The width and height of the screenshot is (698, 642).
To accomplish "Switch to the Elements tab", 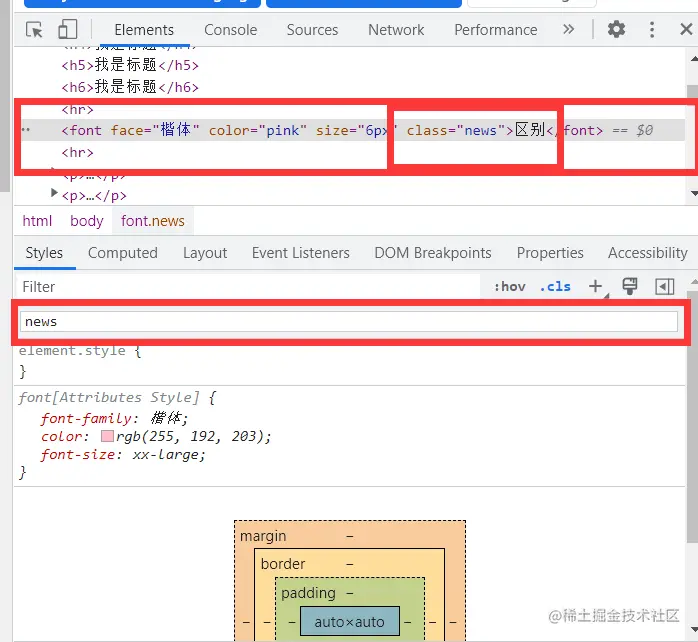I will [144, 30].
